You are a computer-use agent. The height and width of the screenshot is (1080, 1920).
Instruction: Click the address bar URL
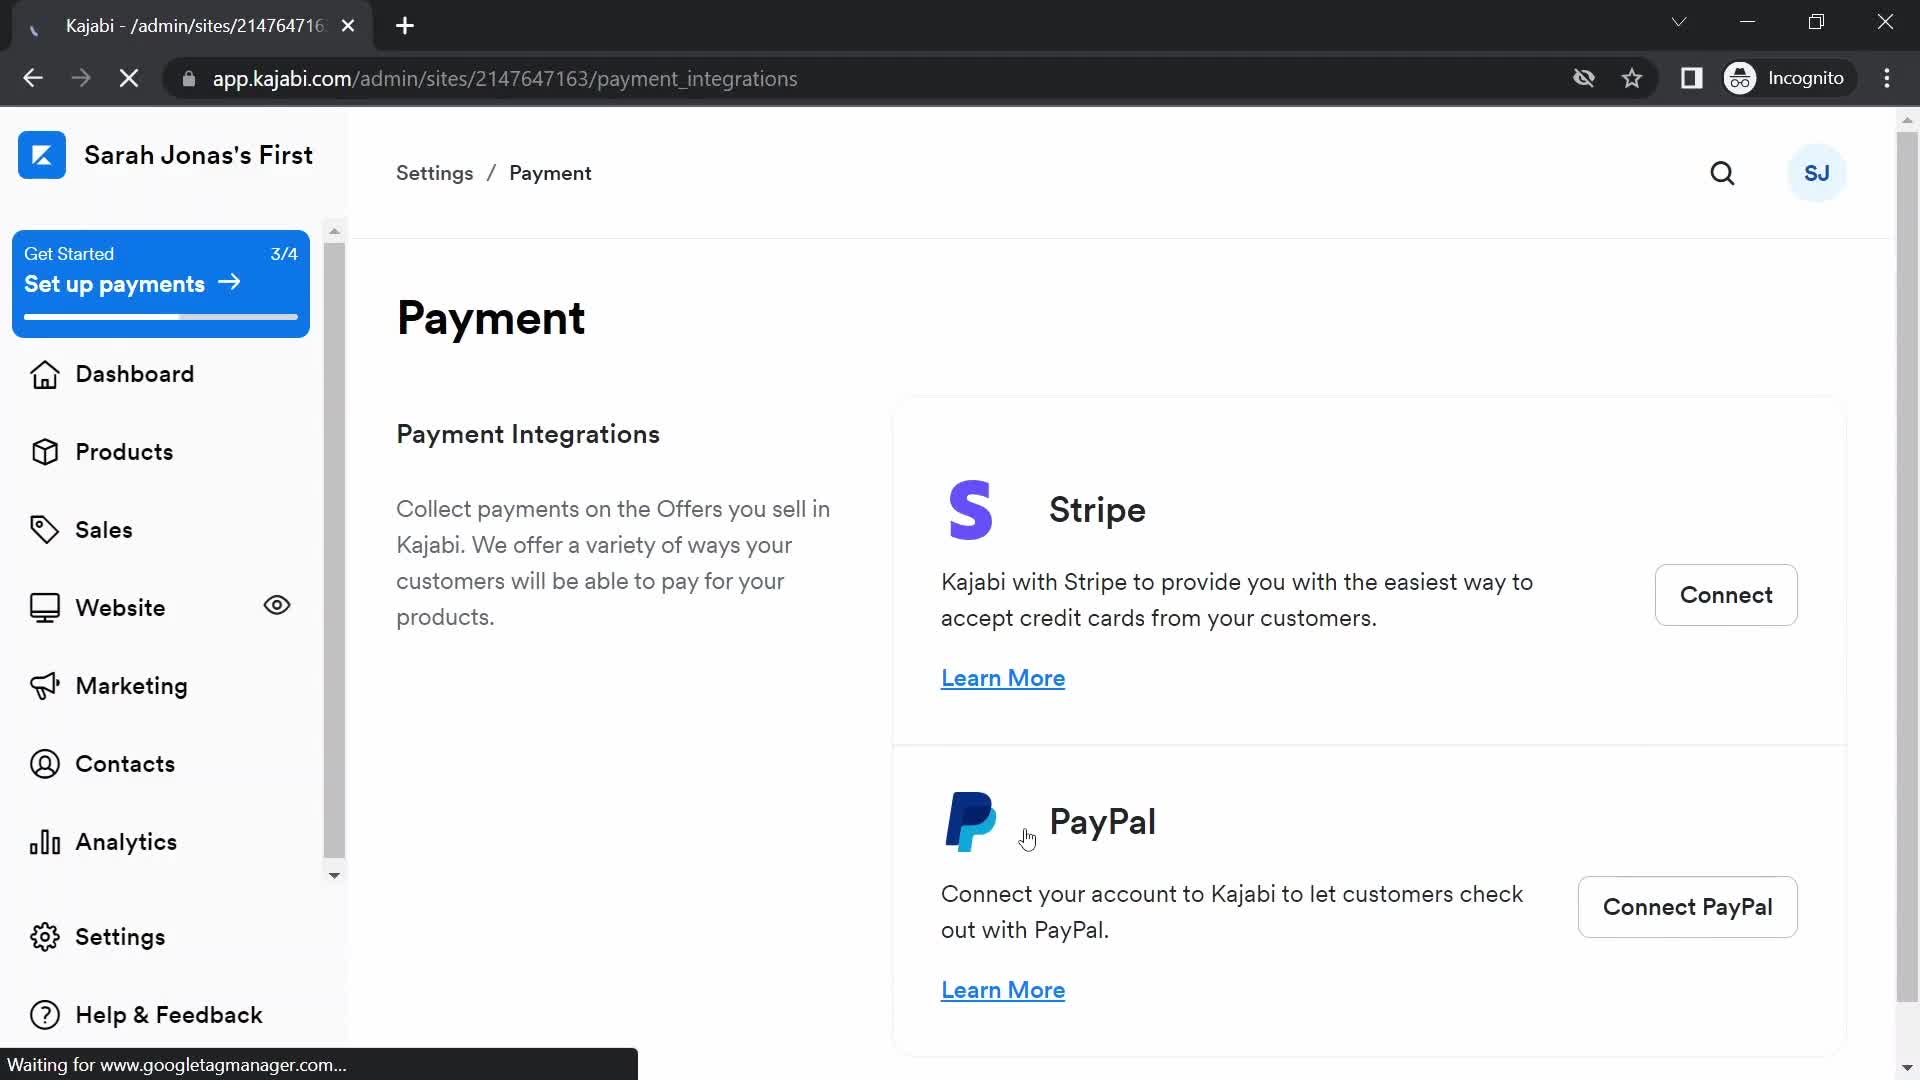pyautogui.click(x=505, y=79)
